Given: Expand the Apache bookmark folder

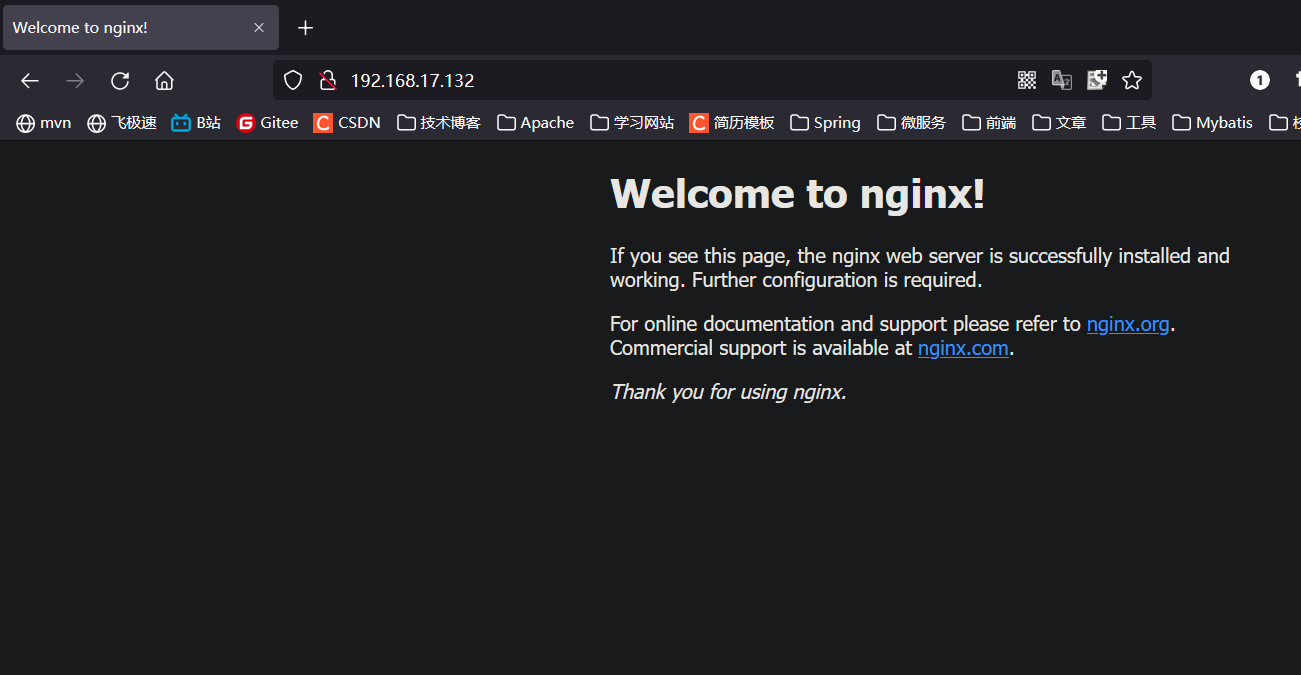Looking at the screenshot, I should [536, 123].
